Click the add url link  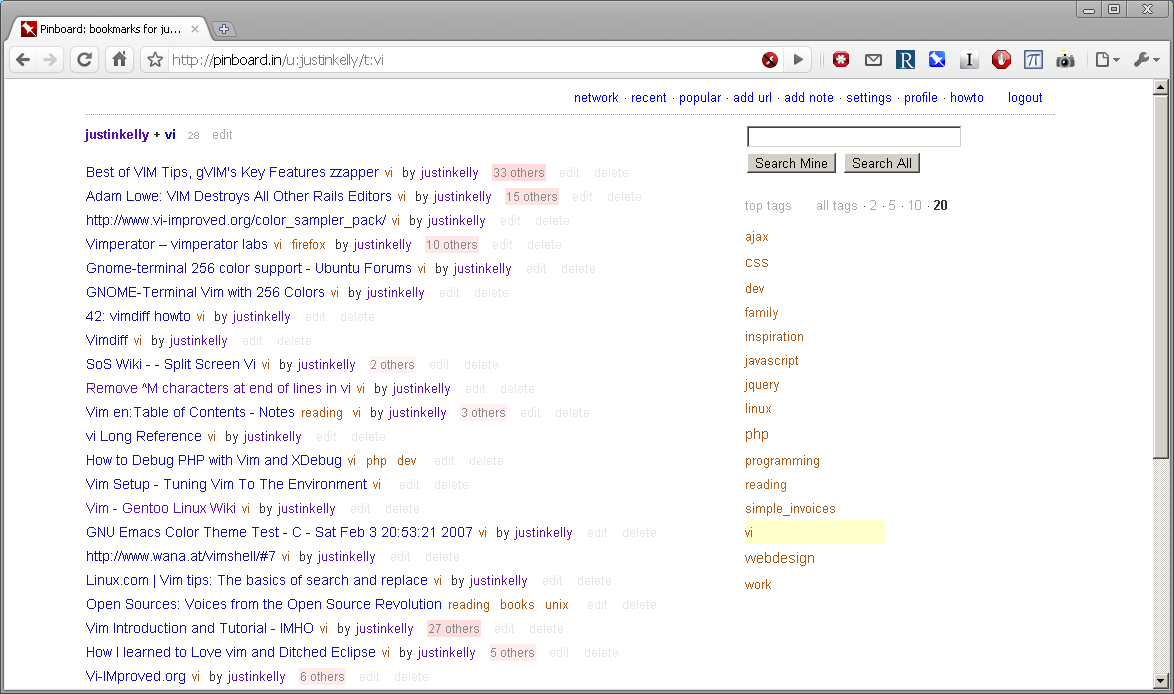[x=752, y=97]
